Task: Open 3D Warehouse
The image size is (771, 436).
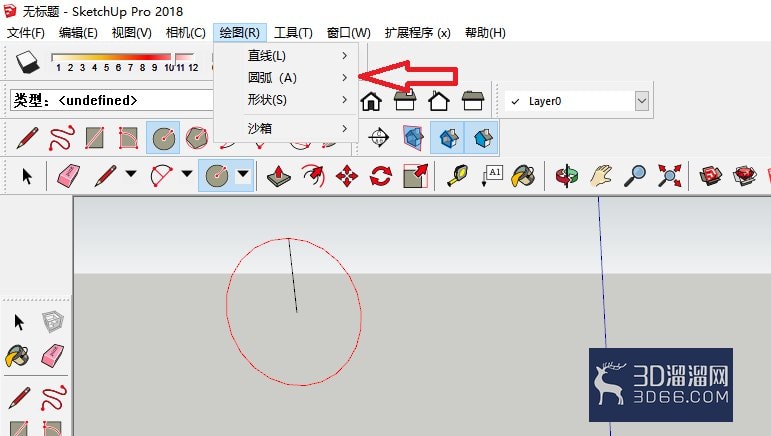Action: point(711,175)
